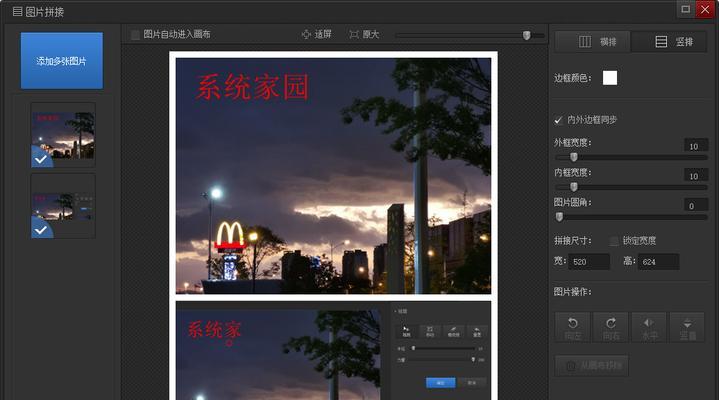Open the white 边框颜色 color swatch
Image resolution: width=719 pixels, height=400 pixels.
[609, 78]
